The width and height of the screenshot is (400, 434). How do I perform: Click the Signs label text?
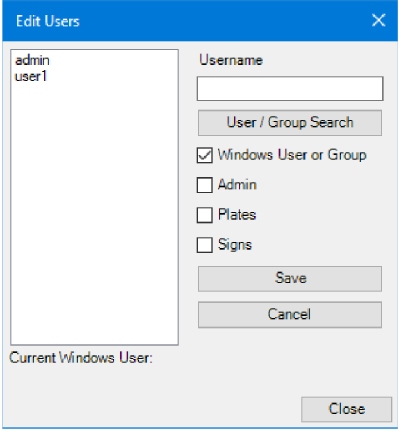(235, 245)
